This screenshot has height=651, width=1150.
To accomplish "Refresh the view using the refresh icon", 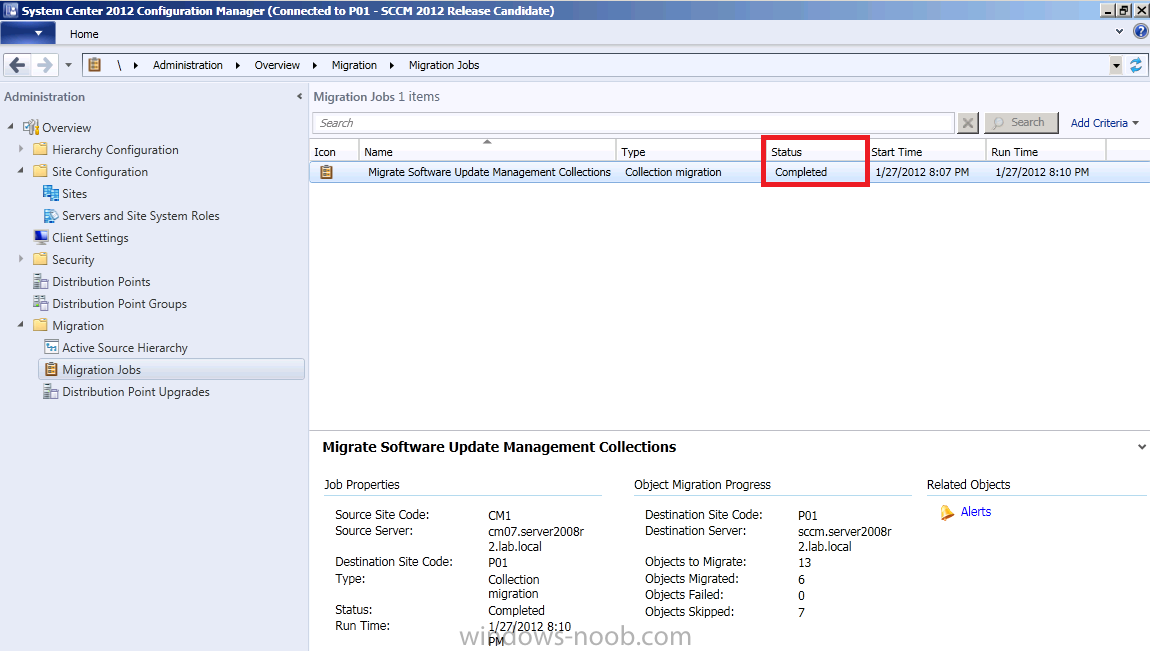I will [1135, 65].
